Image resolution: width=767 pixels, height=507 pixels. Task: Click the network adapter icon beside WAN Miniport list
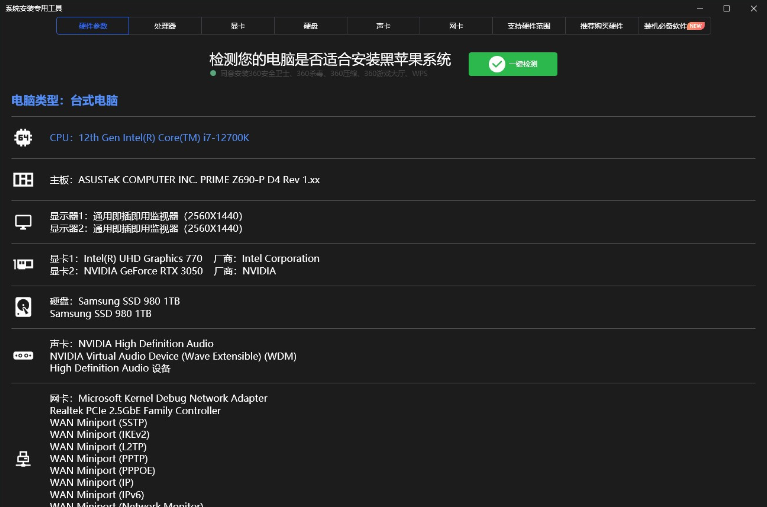[23, 459]
